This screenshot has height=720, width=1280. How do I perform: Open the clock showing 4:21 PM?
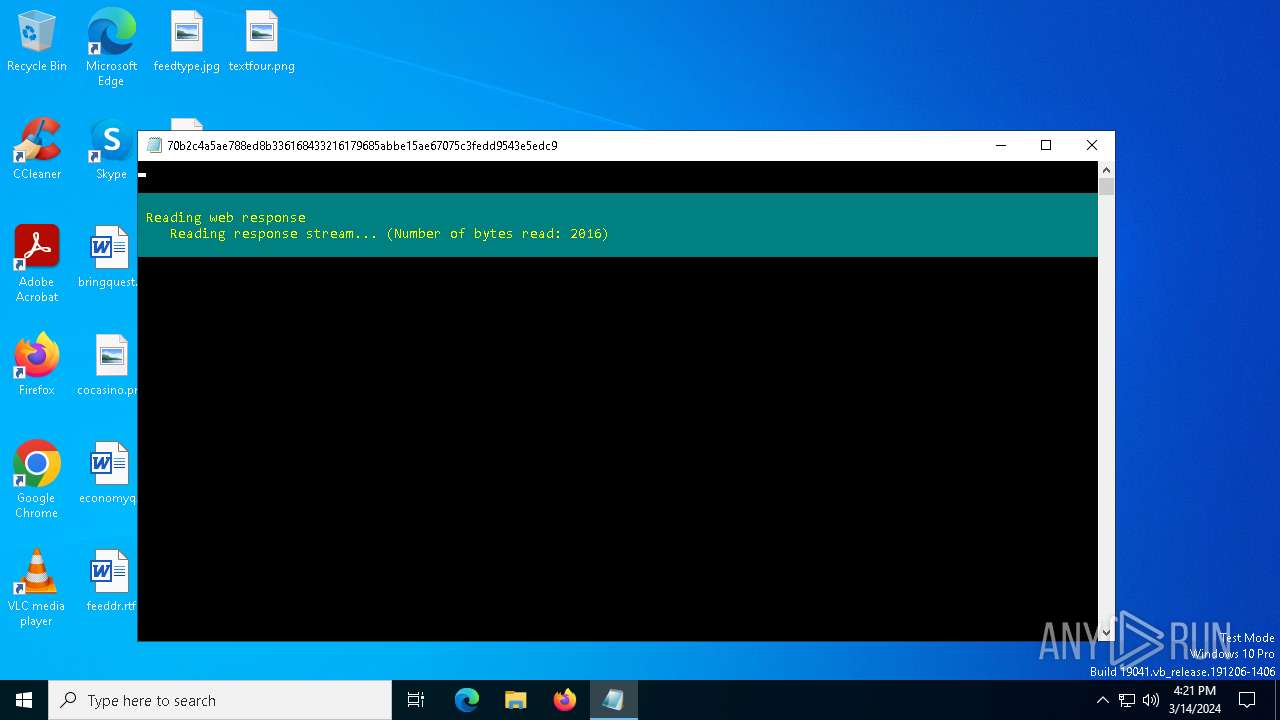(x=1194, y=700)
